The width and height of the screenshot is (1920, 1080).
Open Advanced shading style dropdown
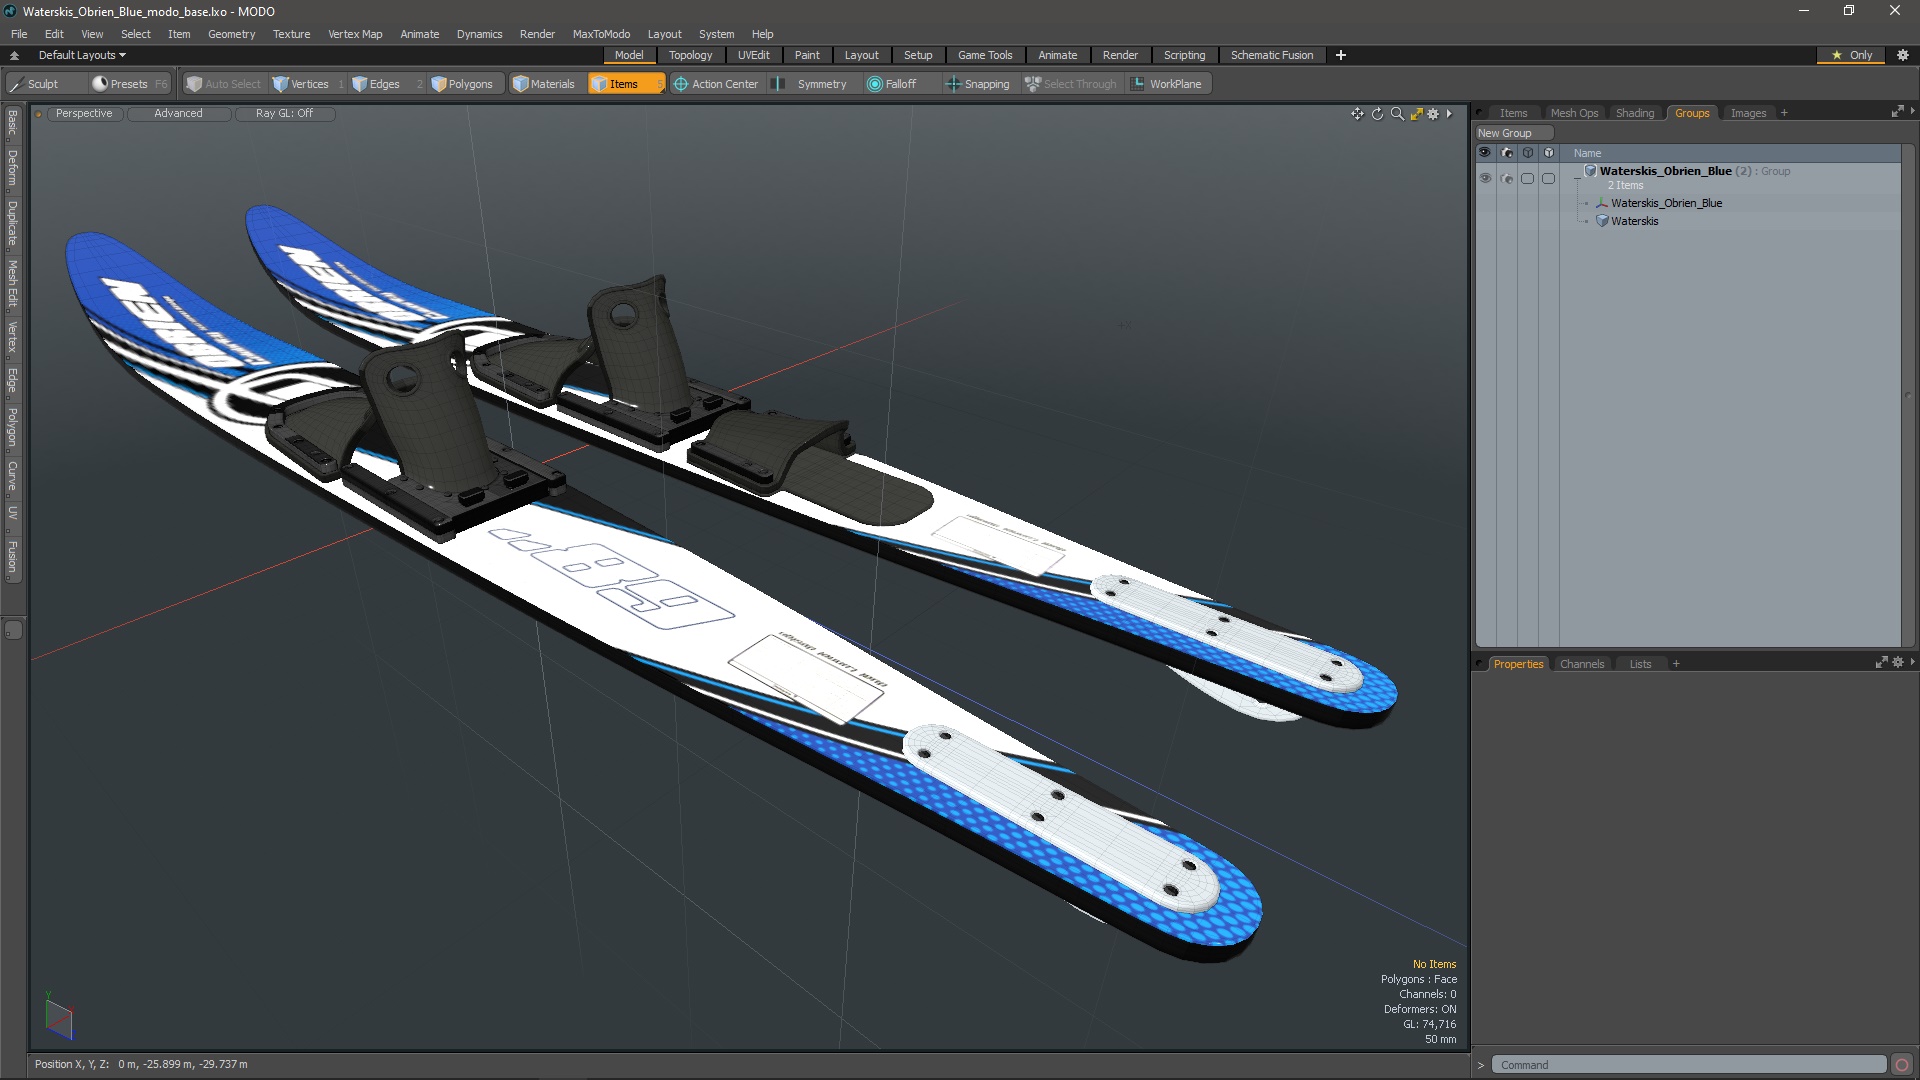[178, 114]
